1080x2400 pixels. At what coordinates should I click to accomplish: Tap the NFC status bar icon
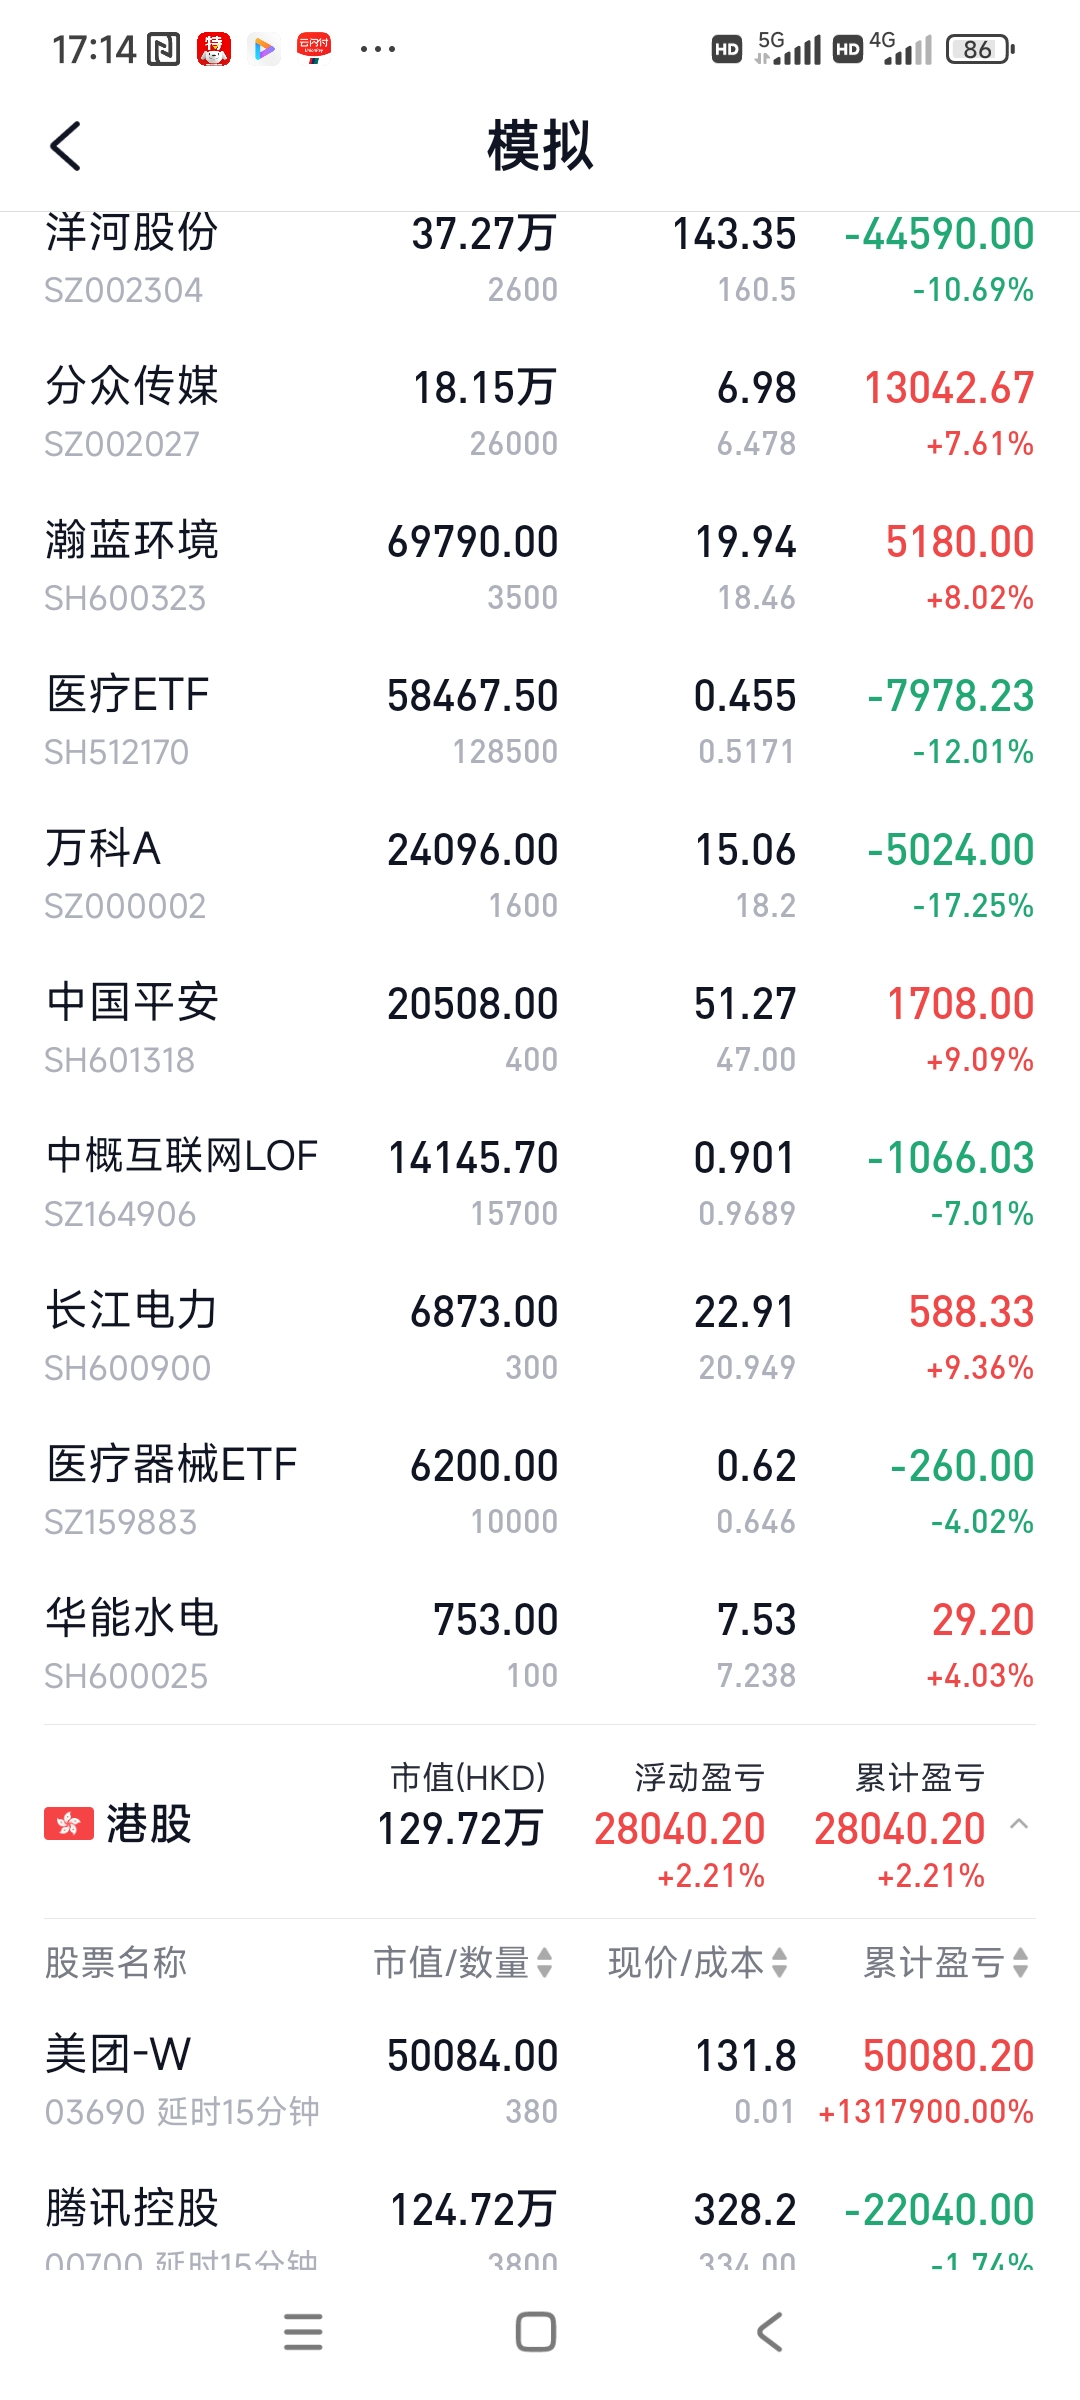(163, 49)
